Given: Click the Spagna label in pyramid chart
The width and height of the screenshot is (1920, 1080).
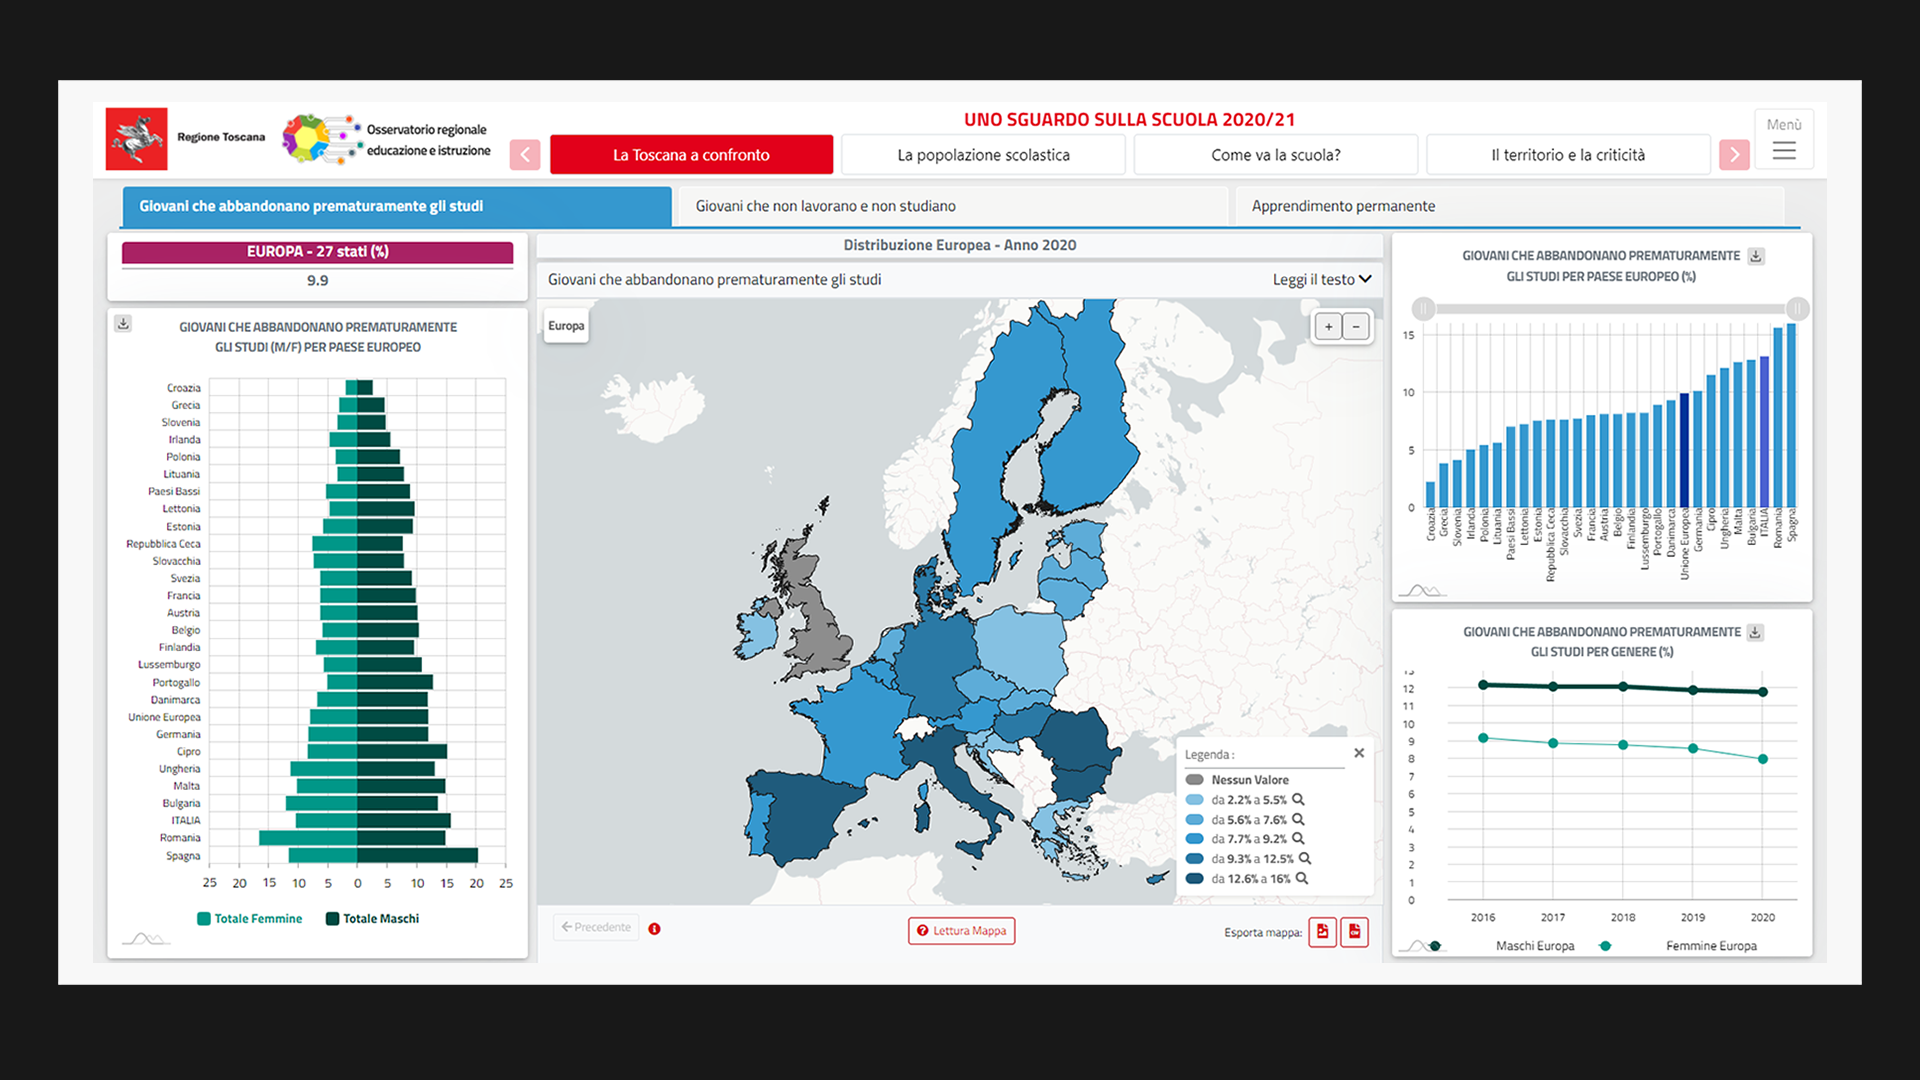Looking at the screenshot, I should (x=183, y=856).
